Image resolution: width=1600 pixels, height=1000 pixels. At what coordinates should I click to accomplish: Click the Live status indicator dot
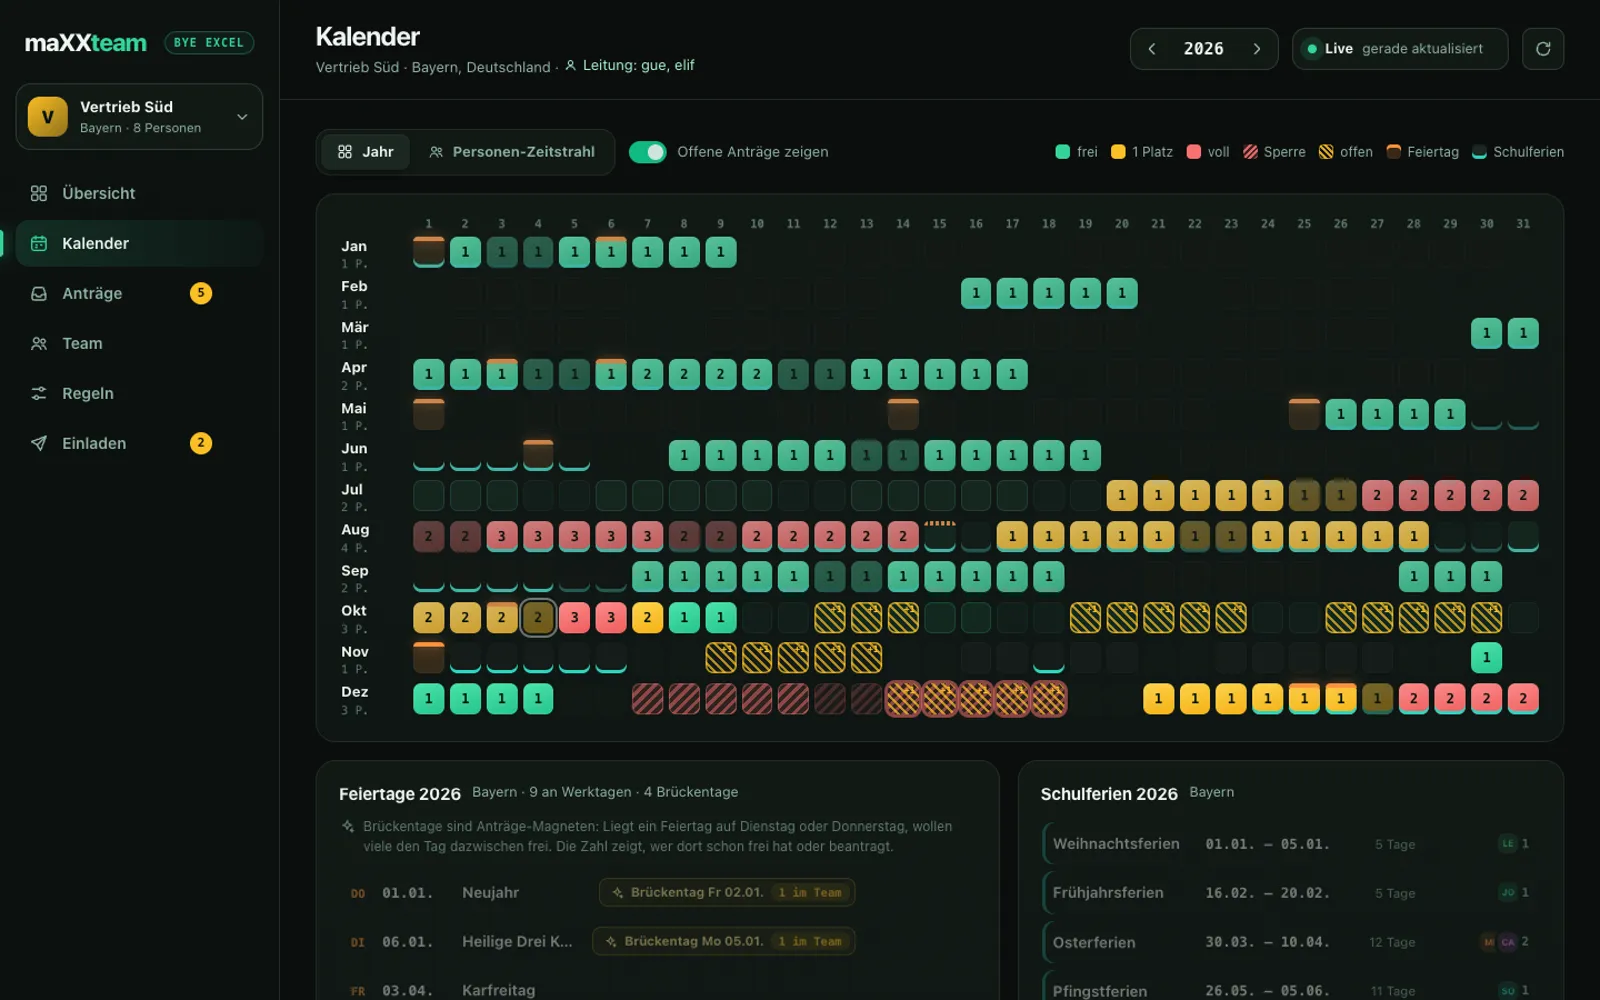click(1312, 49)
